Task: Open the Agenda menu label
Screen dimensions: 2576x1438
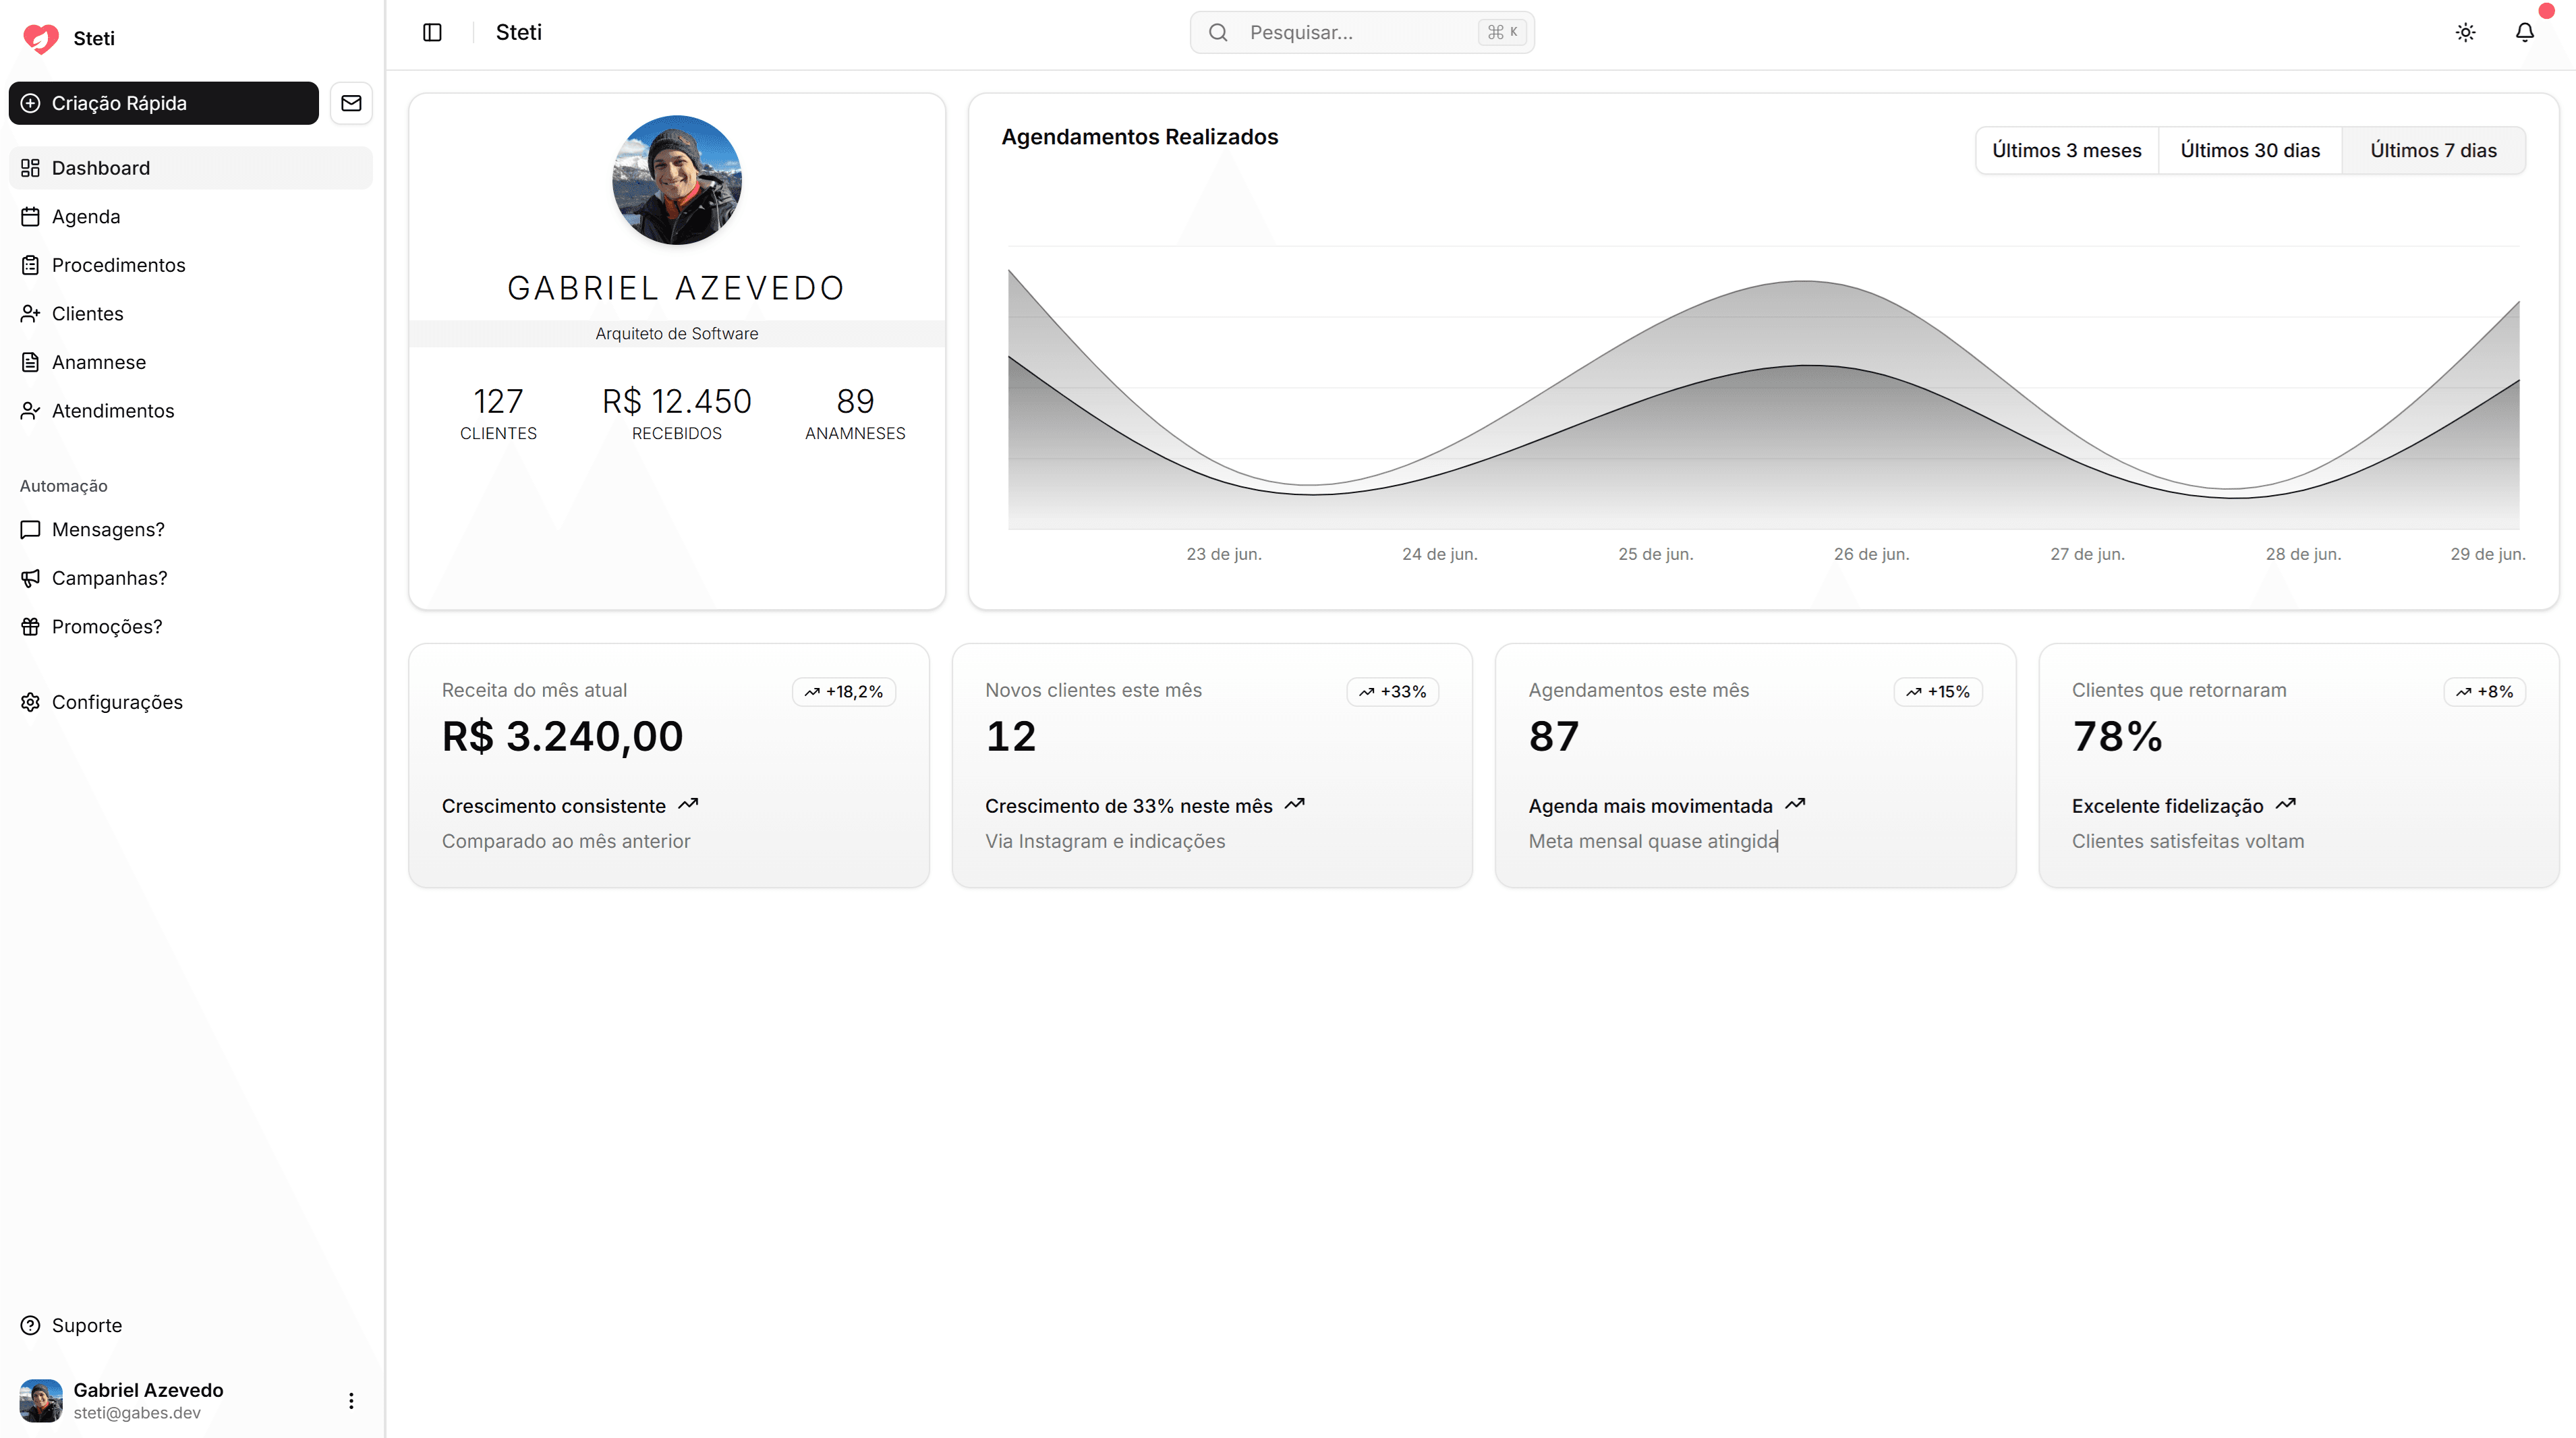Action: (86, 216)
